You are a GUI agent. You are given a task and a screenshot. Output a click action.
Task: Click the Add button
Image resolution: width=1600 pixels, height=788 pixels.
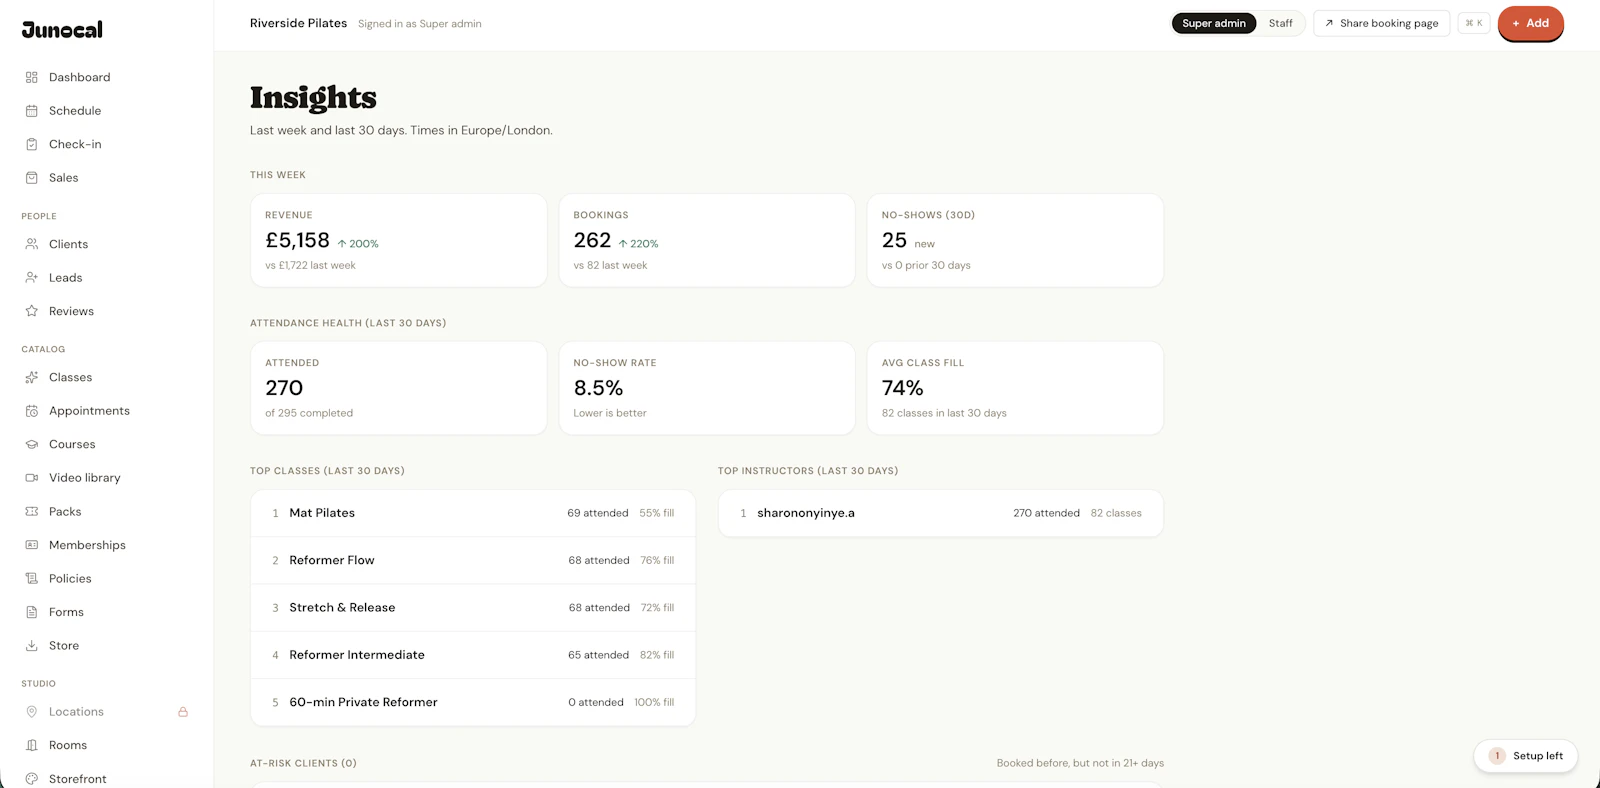tap(1530, 23)
